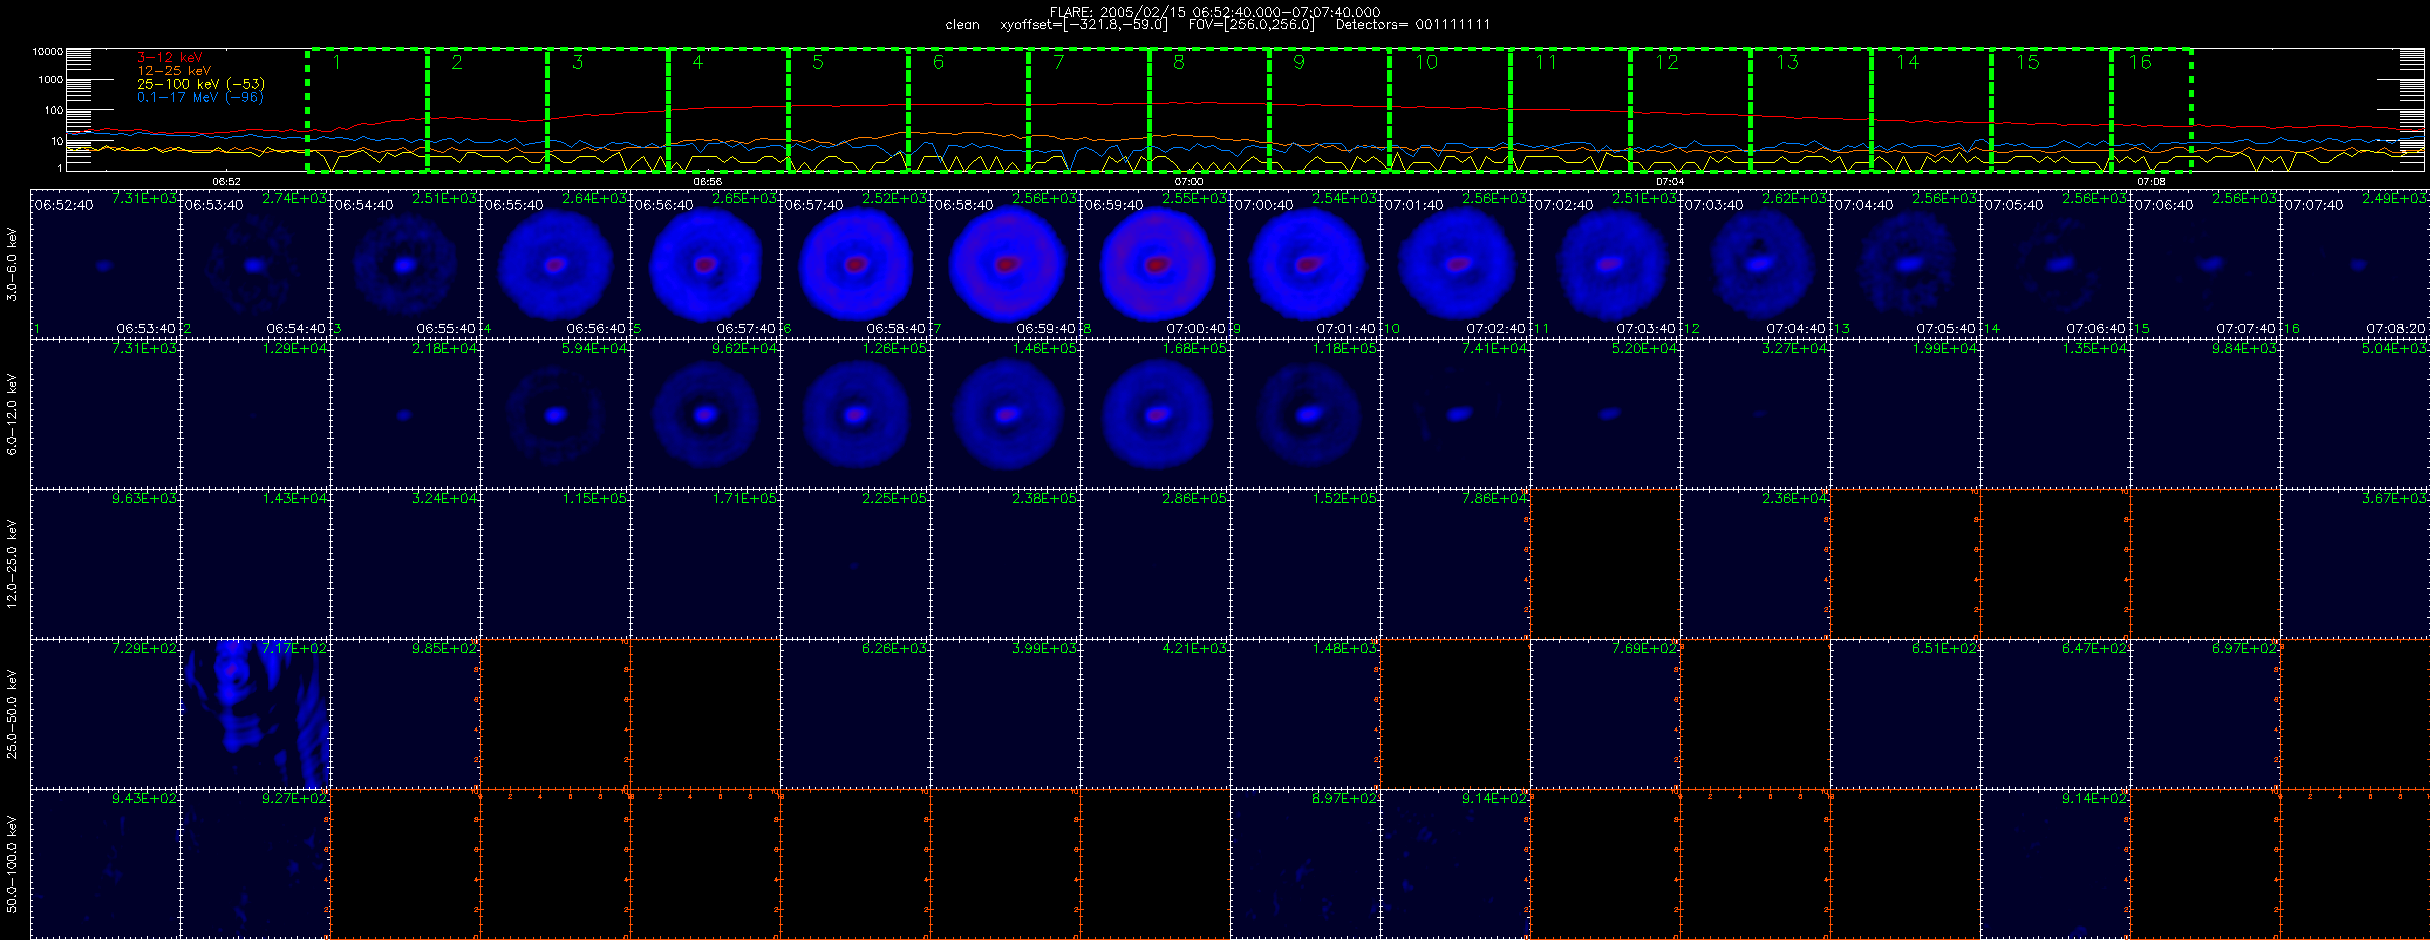Open the 3.0-6.0 keV image starting 06:52:40
Screen dimensions: 2430x940
click(105, 264)
